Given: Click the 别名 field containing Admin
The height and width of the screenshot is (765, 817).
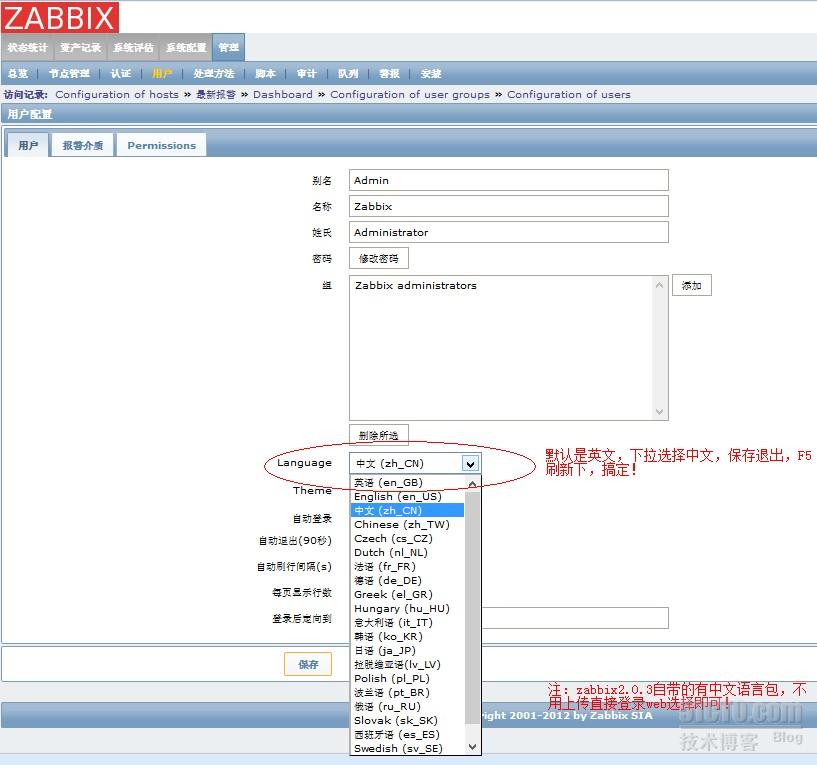Looking at the screenshot, I should [x=509, y=180].
